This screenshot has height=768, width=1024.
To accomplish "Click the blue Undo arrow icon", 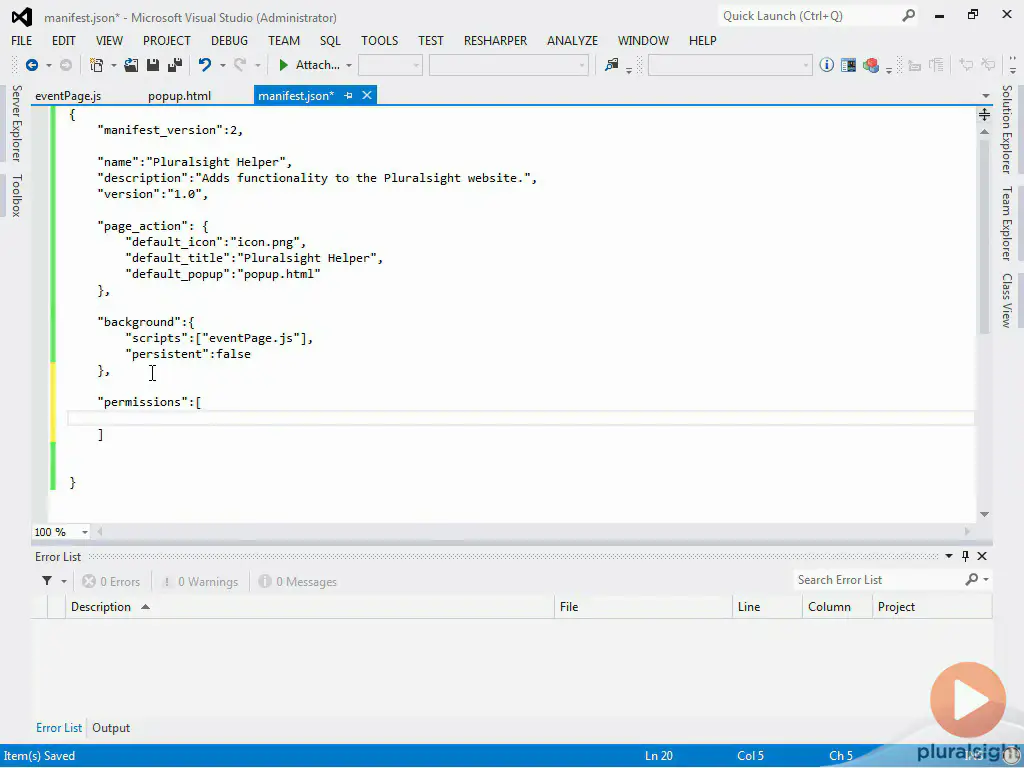I will [x=205, y=65].
